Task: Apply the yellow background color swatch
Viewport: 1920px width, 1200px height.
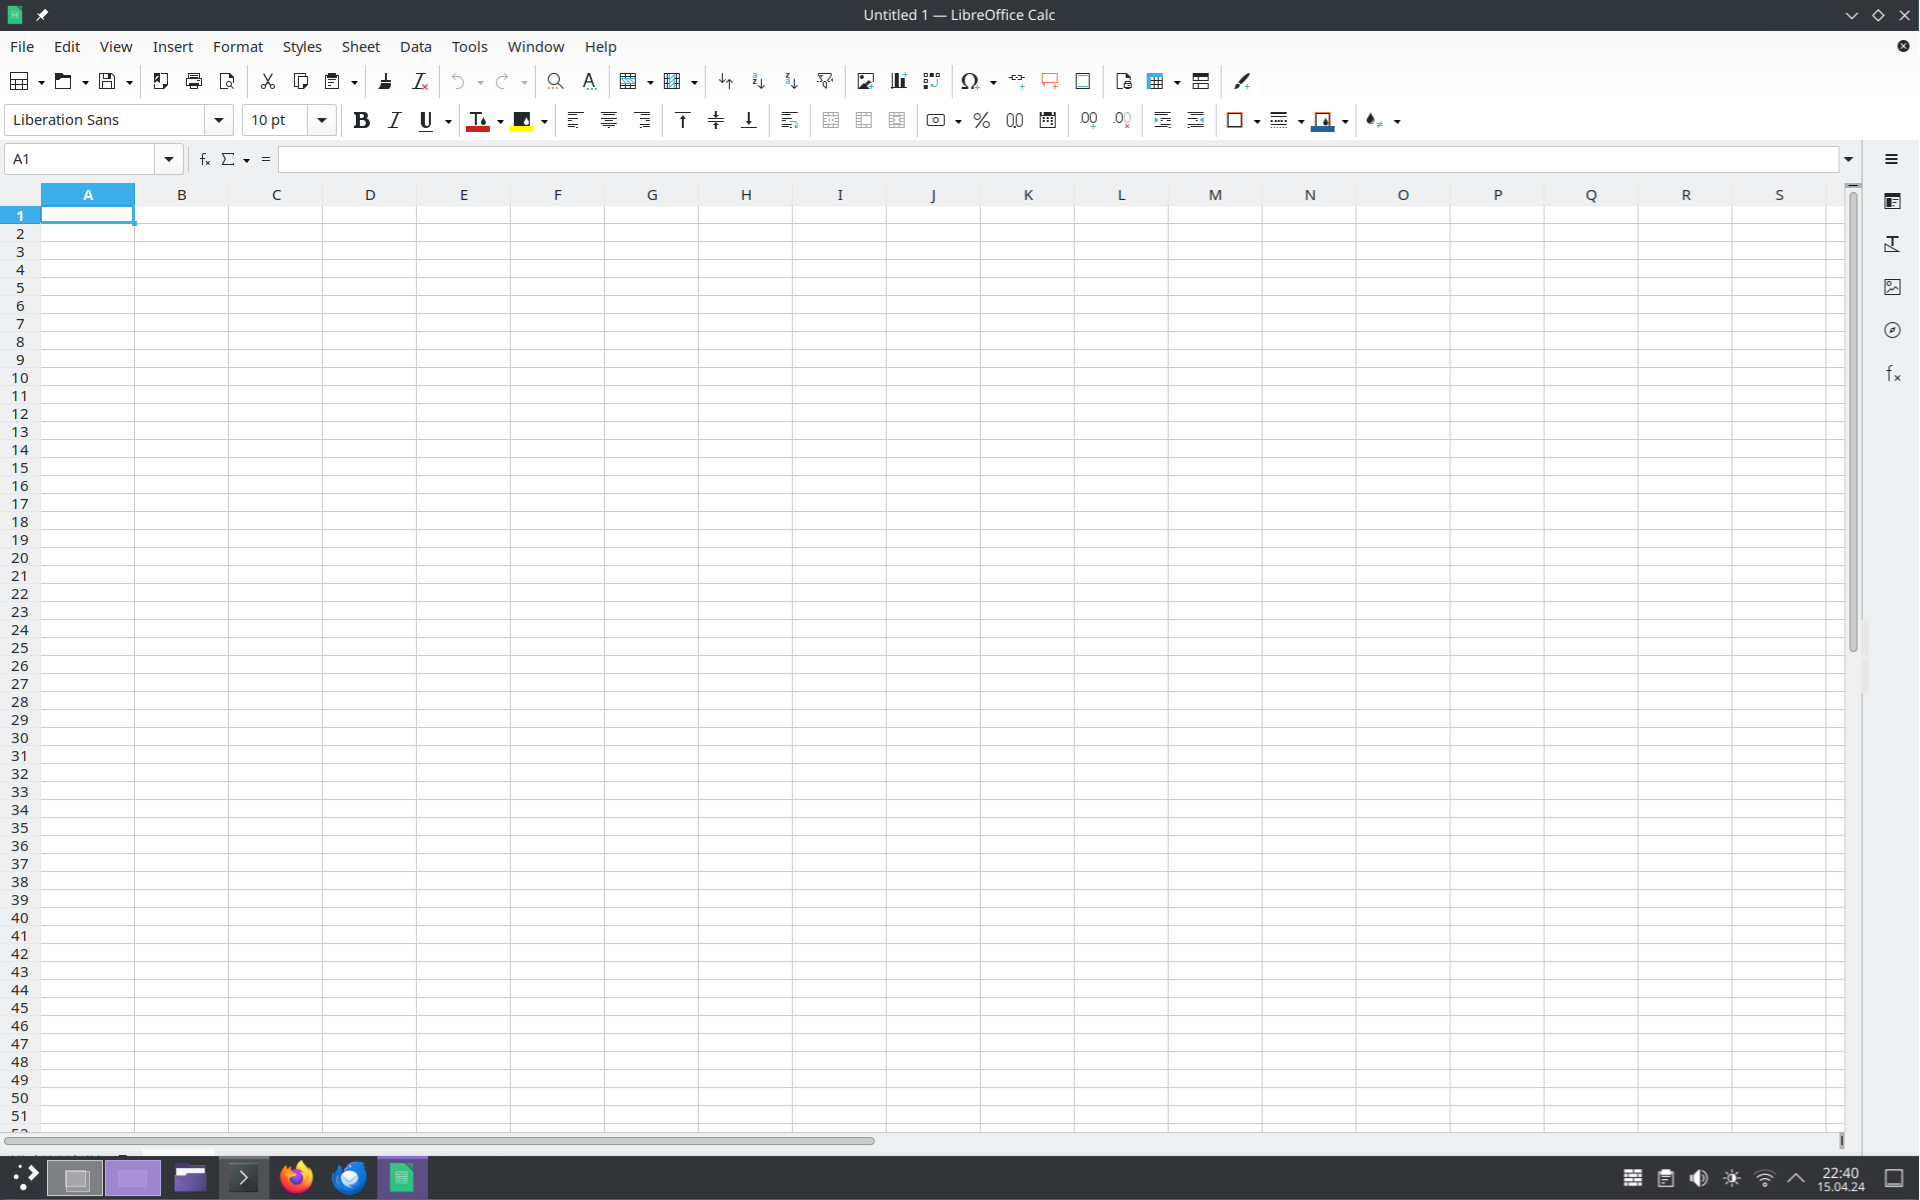Action: [522, 120]
